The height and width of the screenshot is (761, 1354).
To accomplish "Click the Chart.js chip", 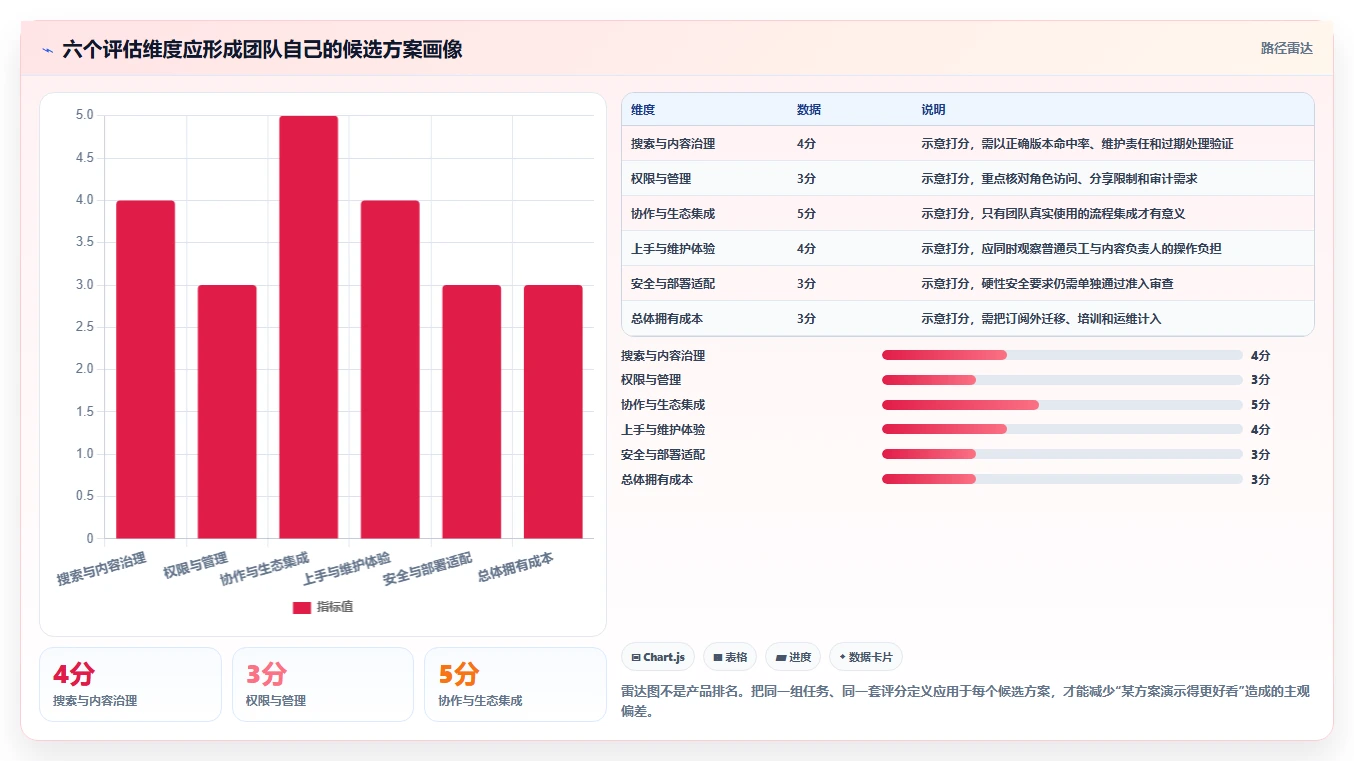I will 659,657.
